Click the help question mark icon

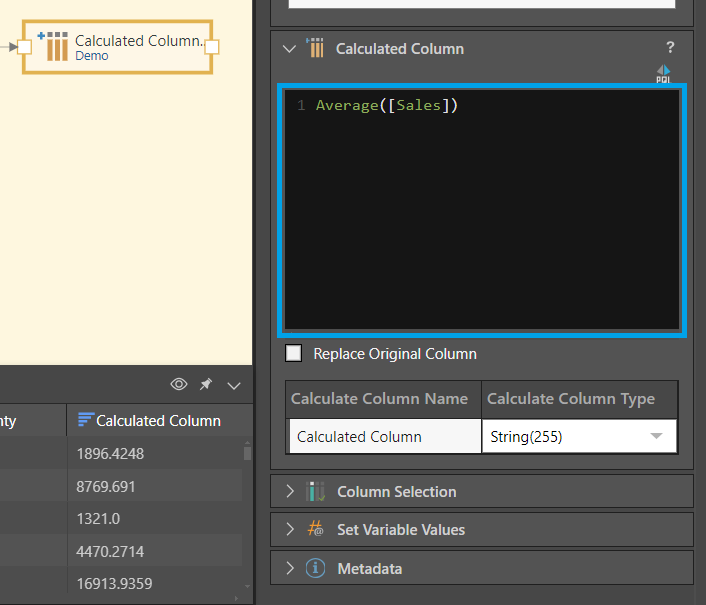[670, 47]
